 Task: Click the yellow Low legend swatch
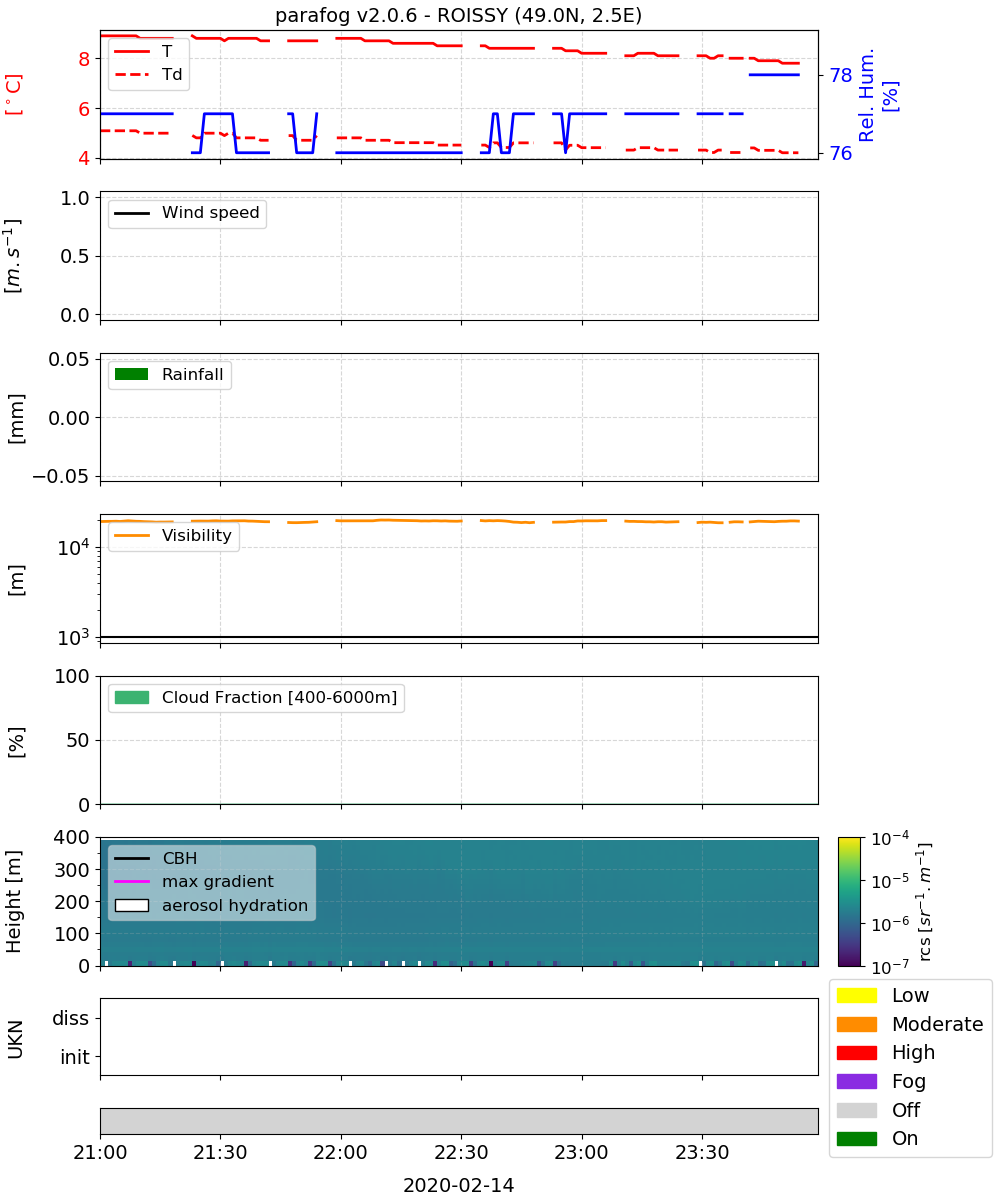[x=856, y=995]
